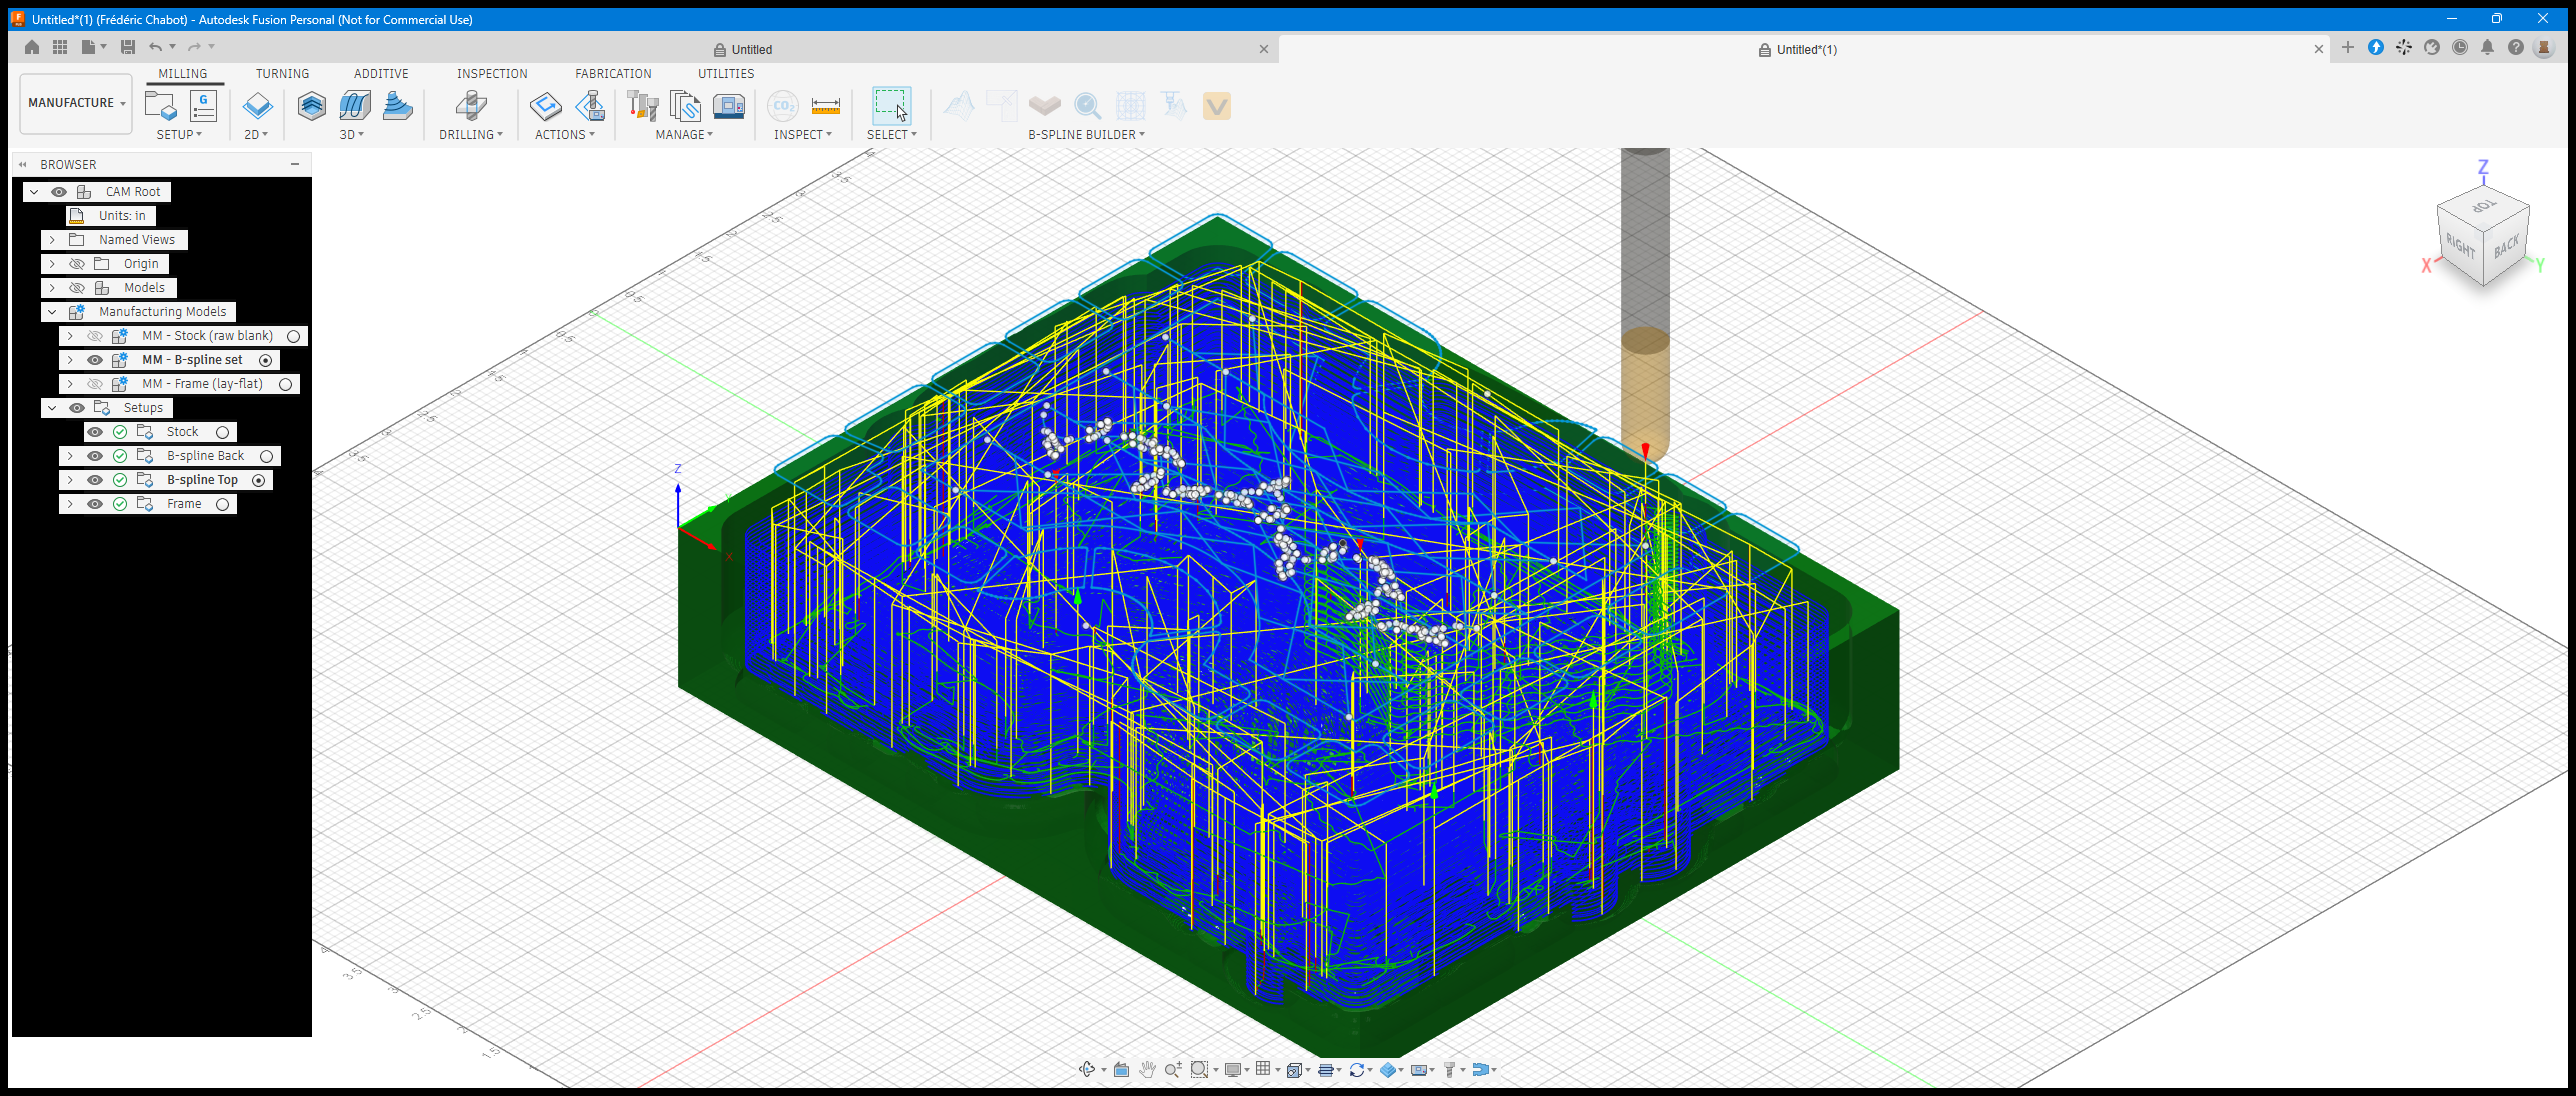The height and width of the screenshot is (1096, 2576).
Task: Collapse the Manufacturing Models node
Action: 52,312
